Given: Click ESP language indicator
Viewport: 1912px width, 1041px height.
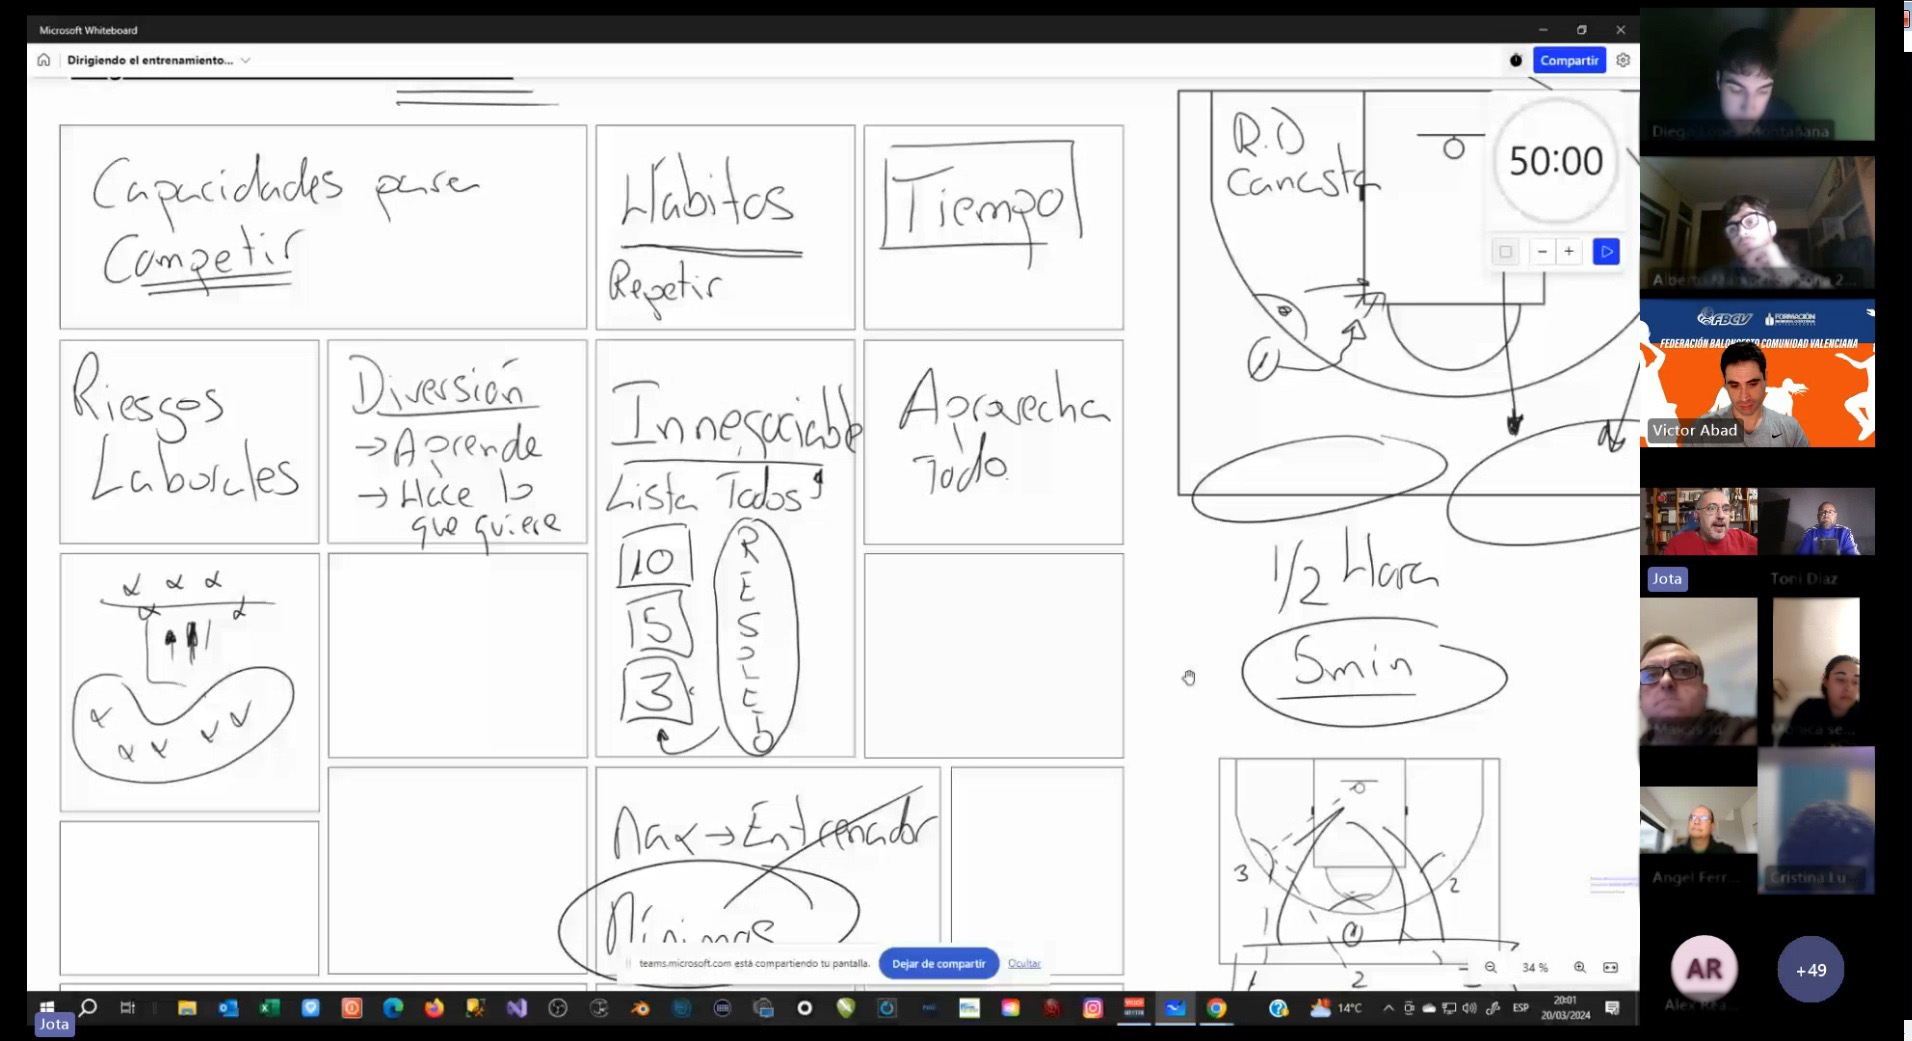Looking at the screenshot, I should [x=1521, y=1008].
